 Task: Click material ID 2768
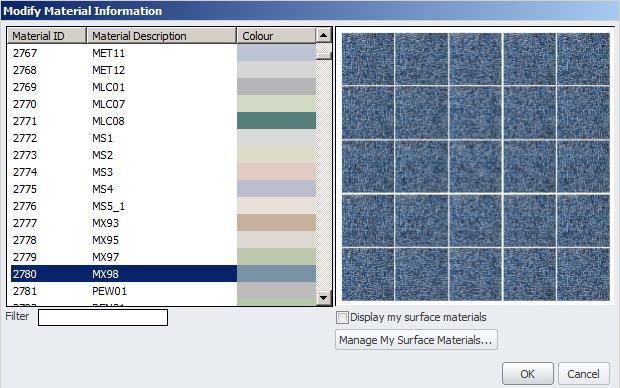pyautogui.click(x=25, y=70)
